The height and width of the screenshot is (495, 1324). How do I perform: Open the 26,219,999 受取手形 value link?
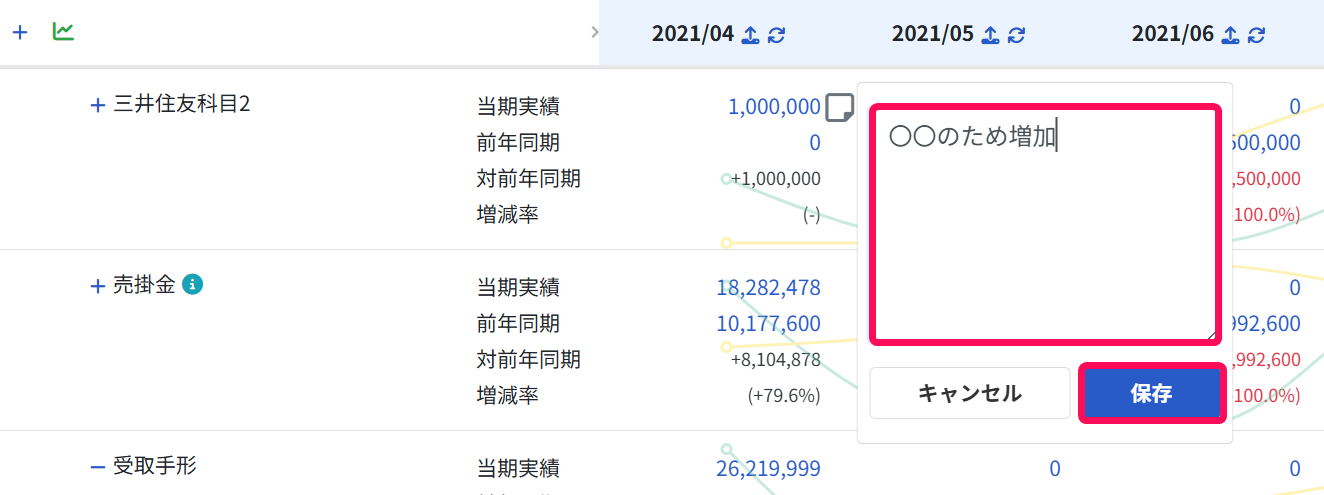coord(769,468)
